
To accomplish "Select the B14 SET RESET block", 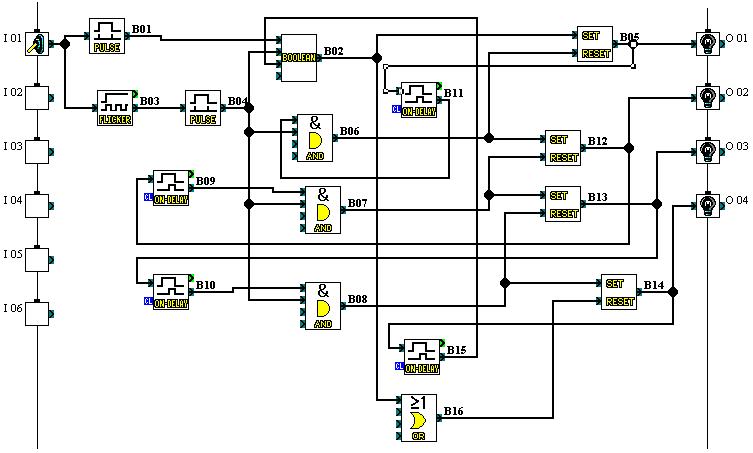I will [619, 292].
